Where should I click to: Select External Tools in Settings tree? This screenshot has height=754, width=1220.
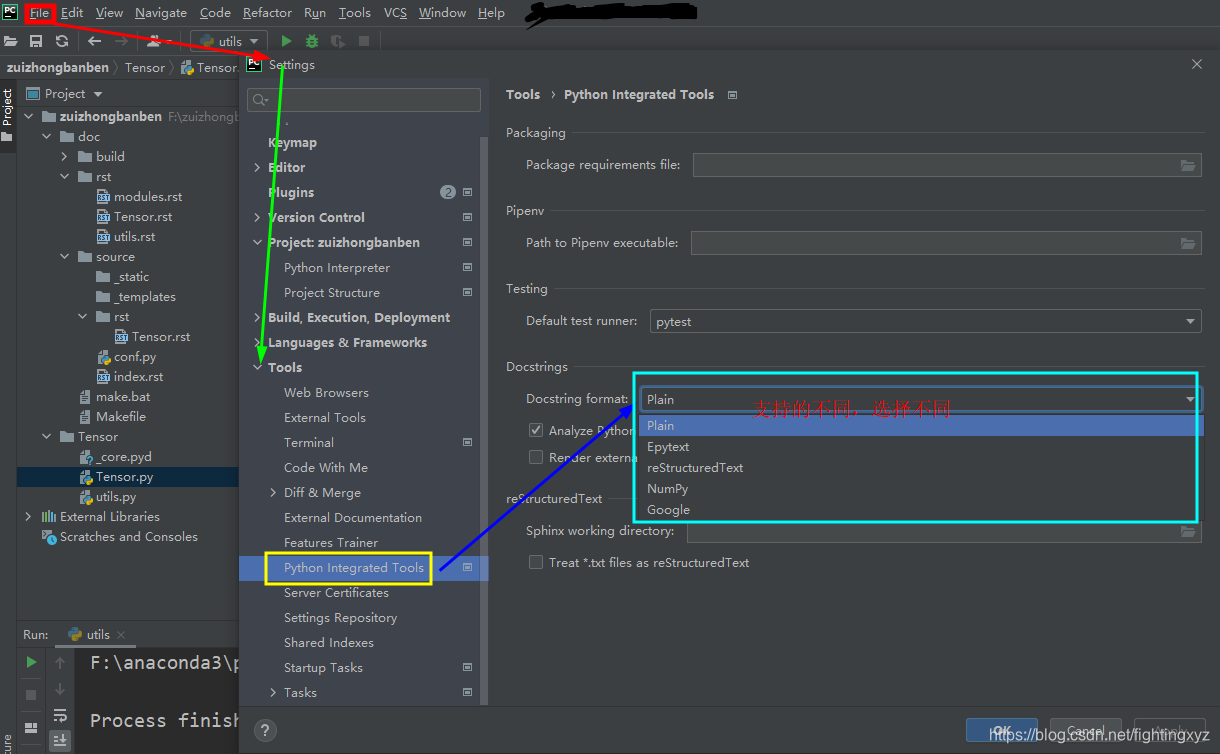(x=325, y=417)
